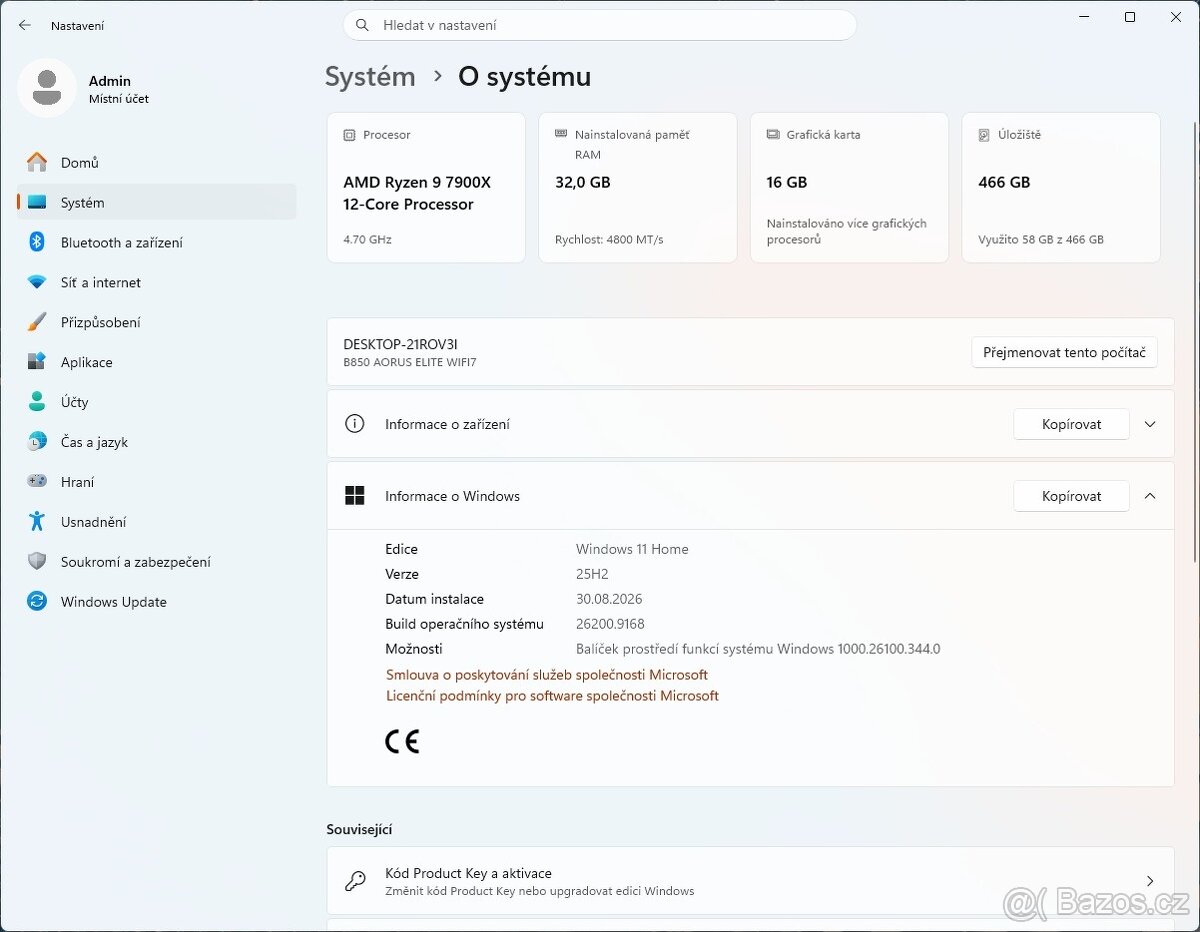Click the Související heading

pos(359,829)
